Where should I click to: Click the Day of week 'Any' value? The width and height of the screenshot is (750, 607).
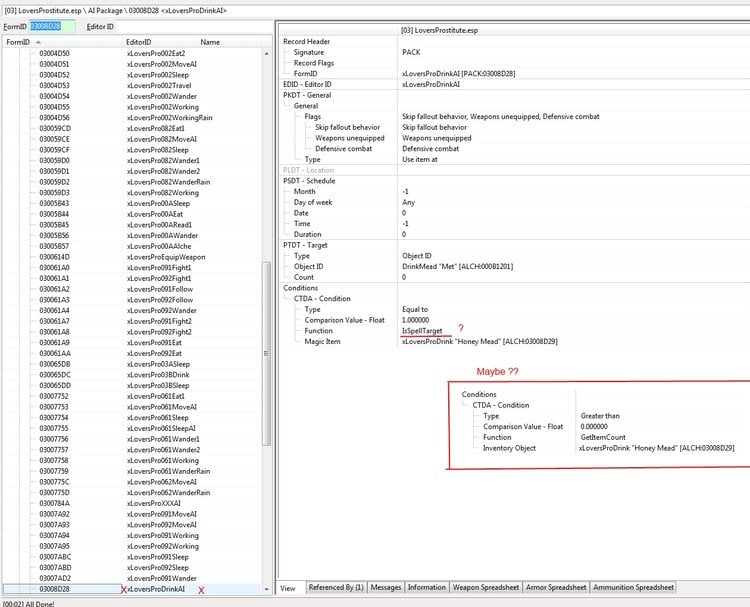pyautogui.click(x=408, y=202)
